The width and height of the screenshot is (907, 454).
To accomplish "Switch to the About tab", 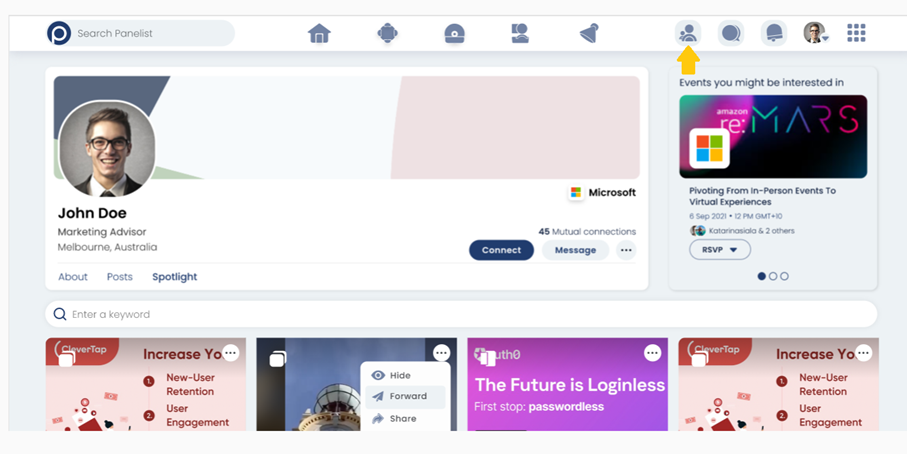I will tap(73, 277).
